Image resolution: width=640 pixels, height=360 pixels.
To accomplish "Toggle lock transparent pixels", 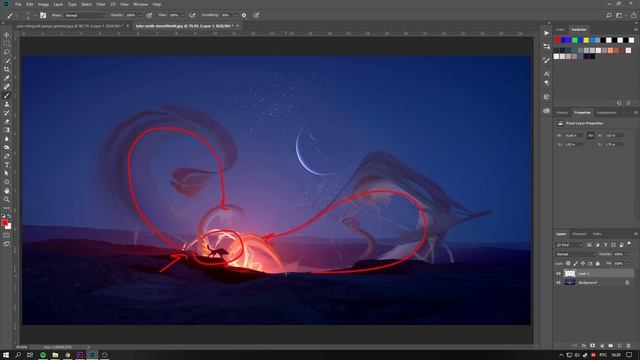I will (x=568, y=264).
